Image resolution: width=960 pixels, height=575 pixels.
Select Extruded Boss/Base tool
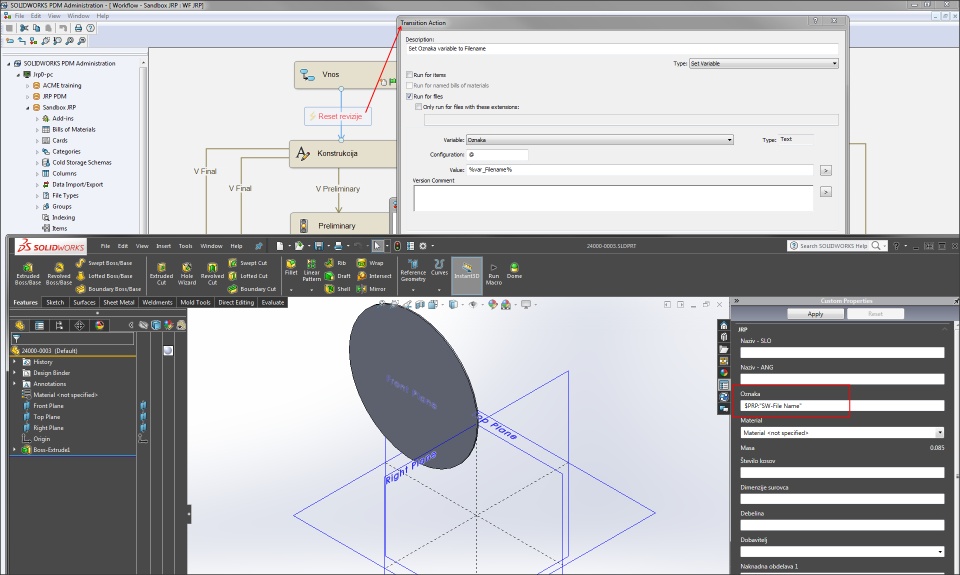coord(28,273)
